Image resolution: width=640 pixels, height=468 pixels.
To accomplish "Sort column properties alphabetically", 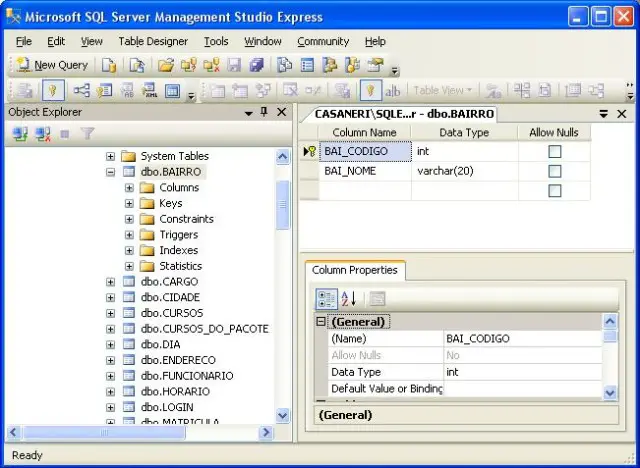I will pos(350,298).
